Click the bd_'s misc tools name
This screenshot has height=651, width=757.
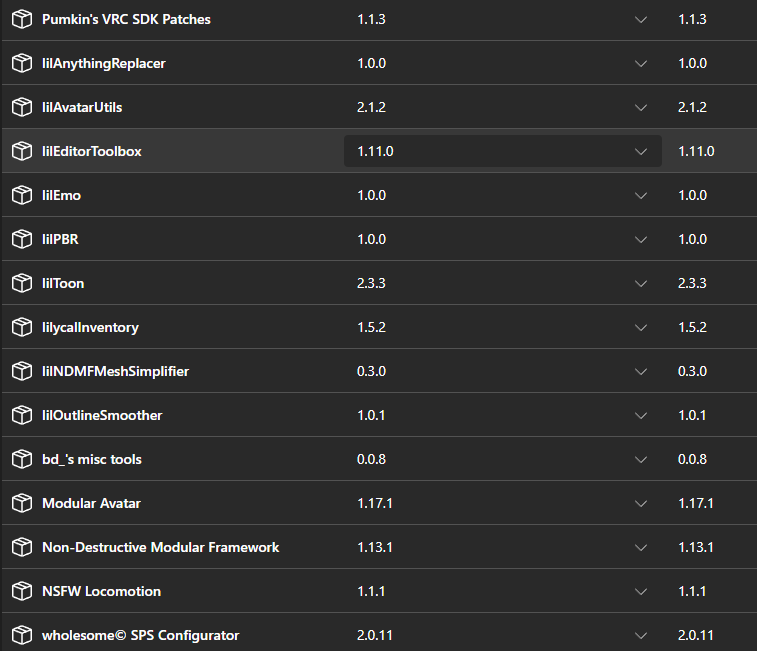point(92,459)
